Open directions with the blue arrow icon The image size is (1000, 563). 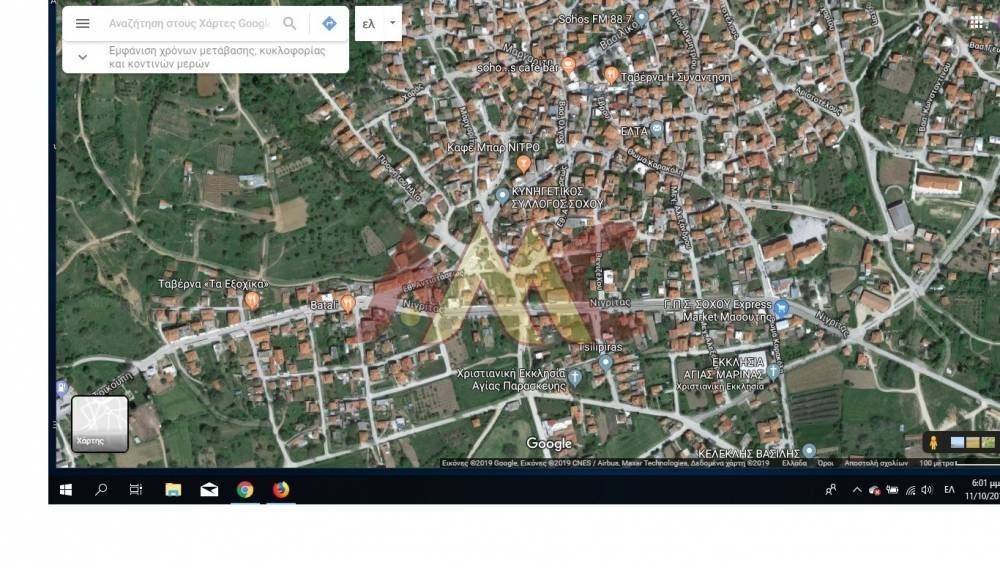click(329, 23)
